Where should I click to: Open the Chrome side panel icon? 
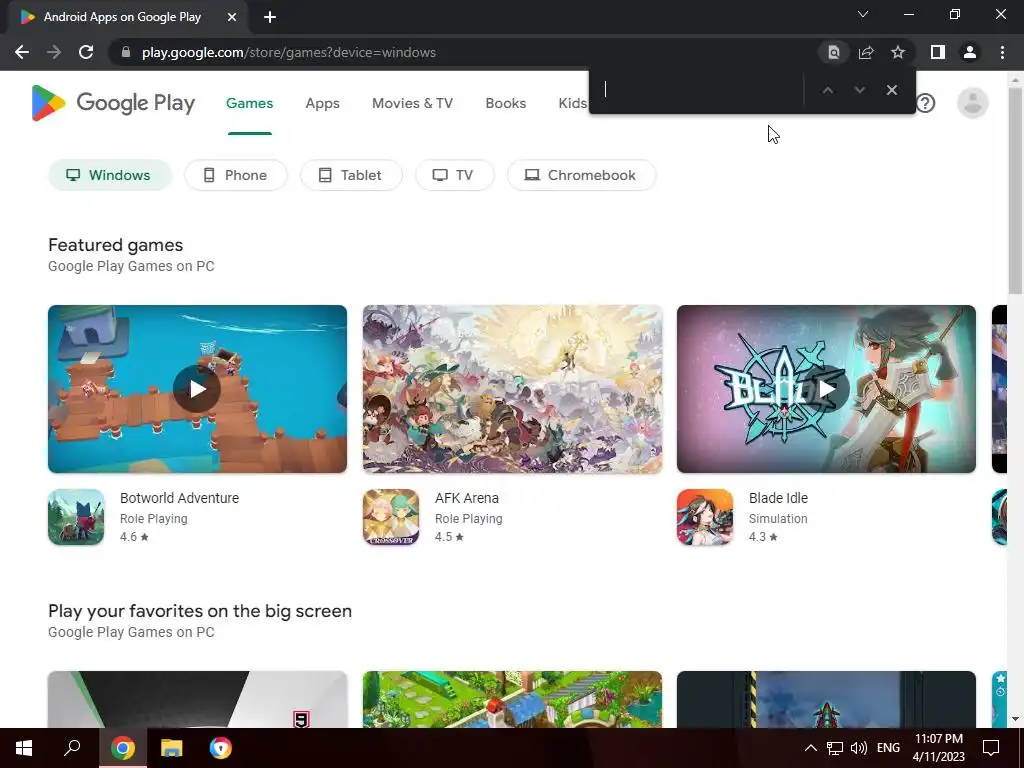pyautogui.click(x=938, y=52)
